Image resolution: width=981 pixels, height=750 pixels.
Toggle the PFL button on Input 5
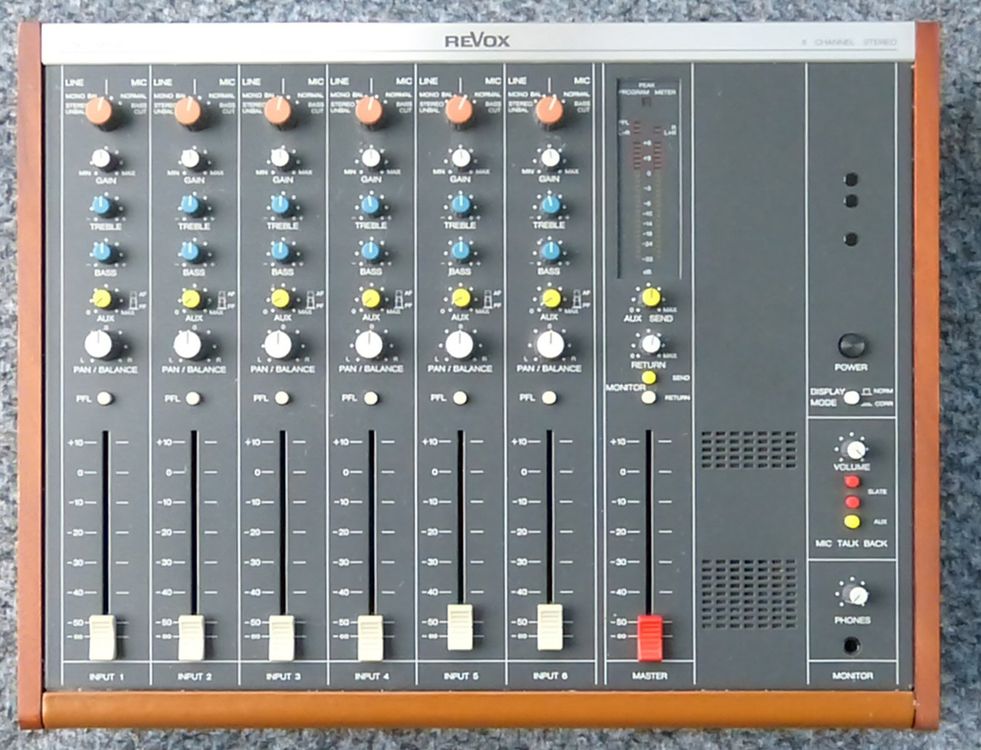click(460, 398)
